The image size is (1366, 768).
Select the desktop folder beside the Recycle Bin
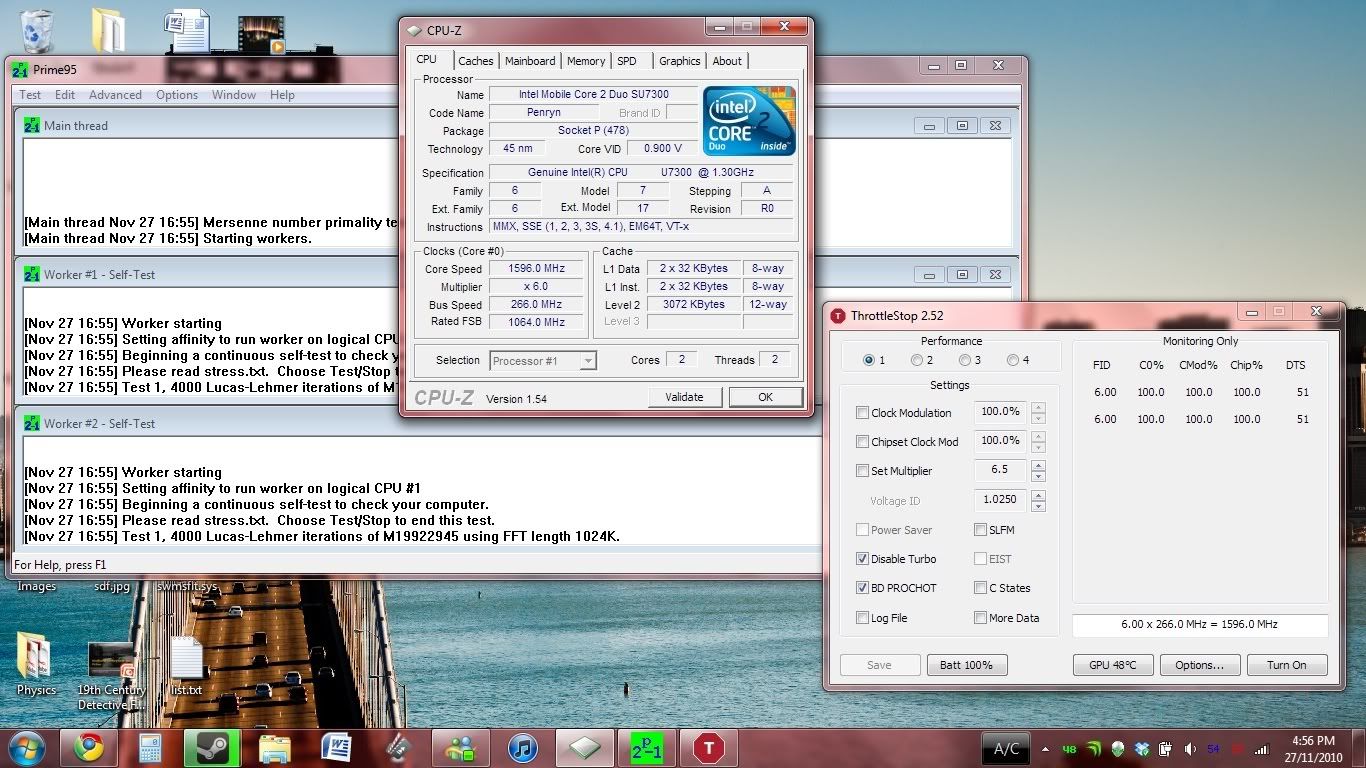coord(108,29)
